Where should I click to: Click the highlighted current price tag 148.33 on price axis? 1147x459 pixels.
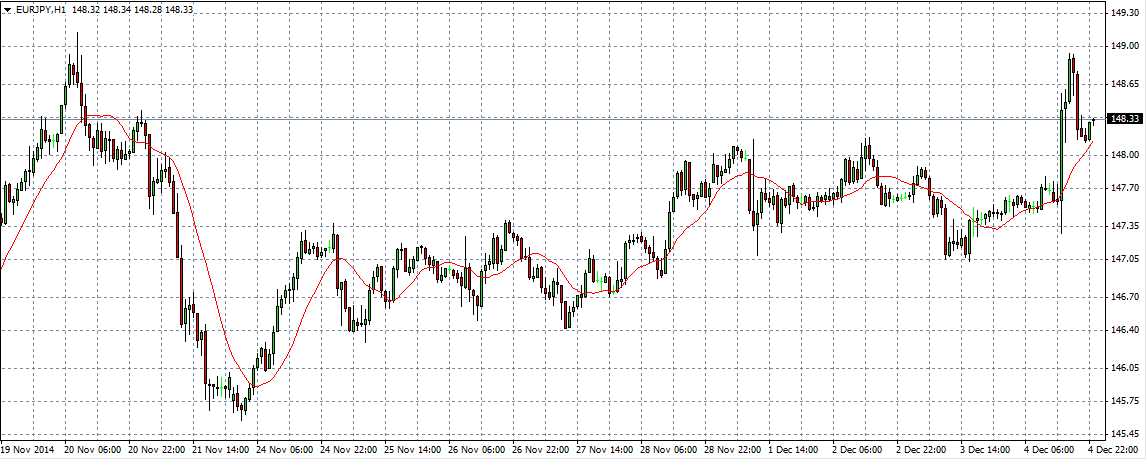(1124, 119)
